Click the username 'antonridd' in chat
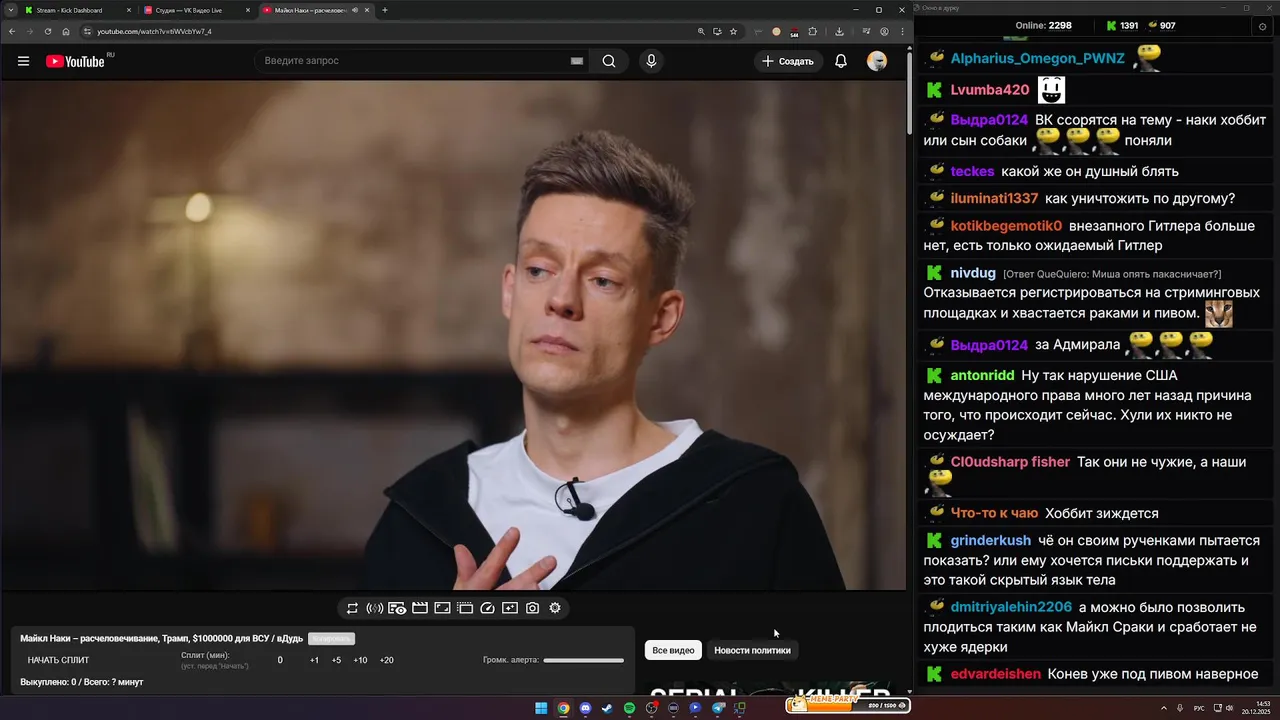 [x=982, y=376]
